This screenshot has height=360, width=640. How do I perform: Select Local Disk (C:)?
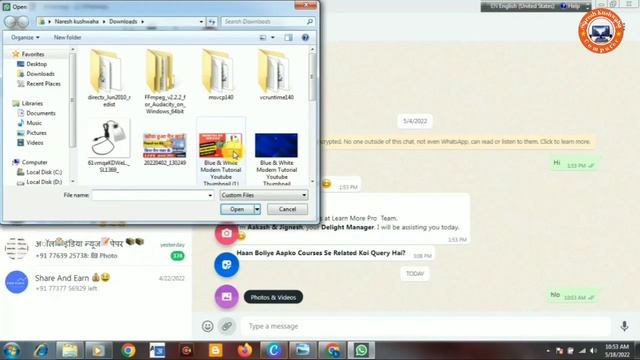click(x=44, y=172)
